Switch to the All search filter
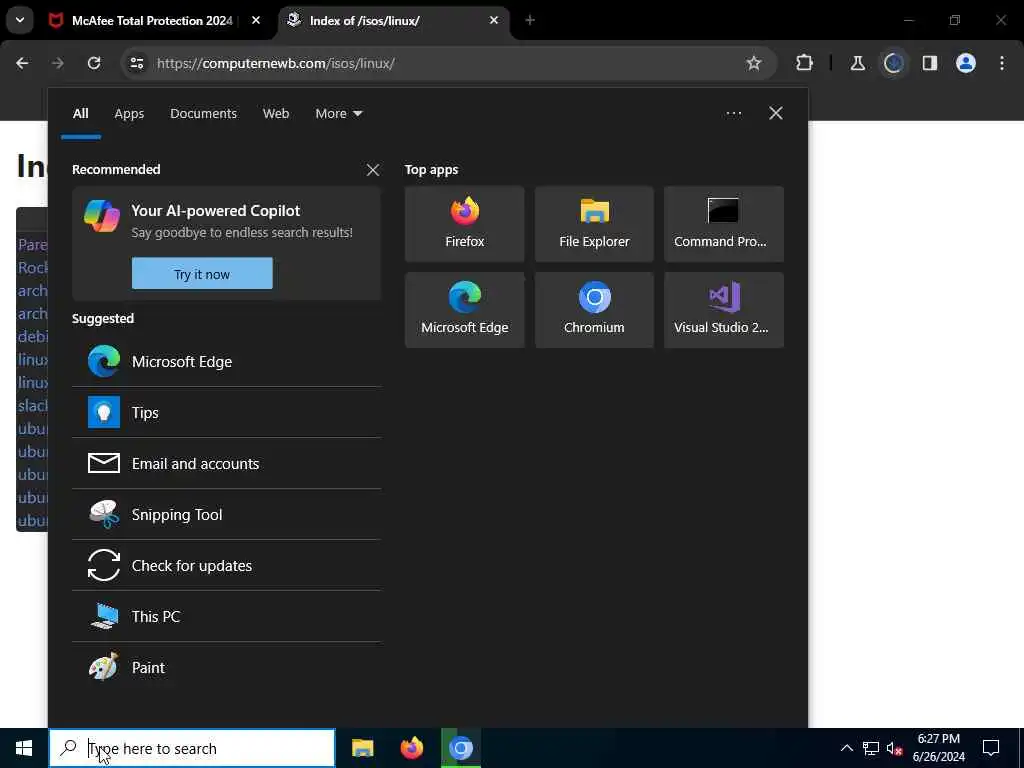 [80, 114]
